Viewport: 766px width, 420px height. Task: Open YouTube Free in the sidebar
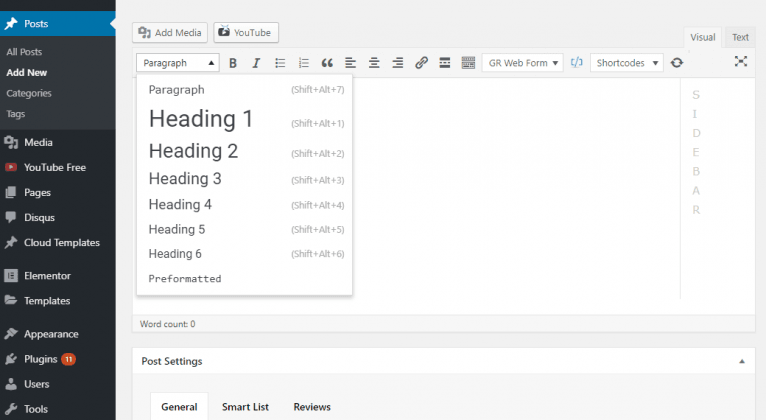pyautogui.click(x=58, y=167)
